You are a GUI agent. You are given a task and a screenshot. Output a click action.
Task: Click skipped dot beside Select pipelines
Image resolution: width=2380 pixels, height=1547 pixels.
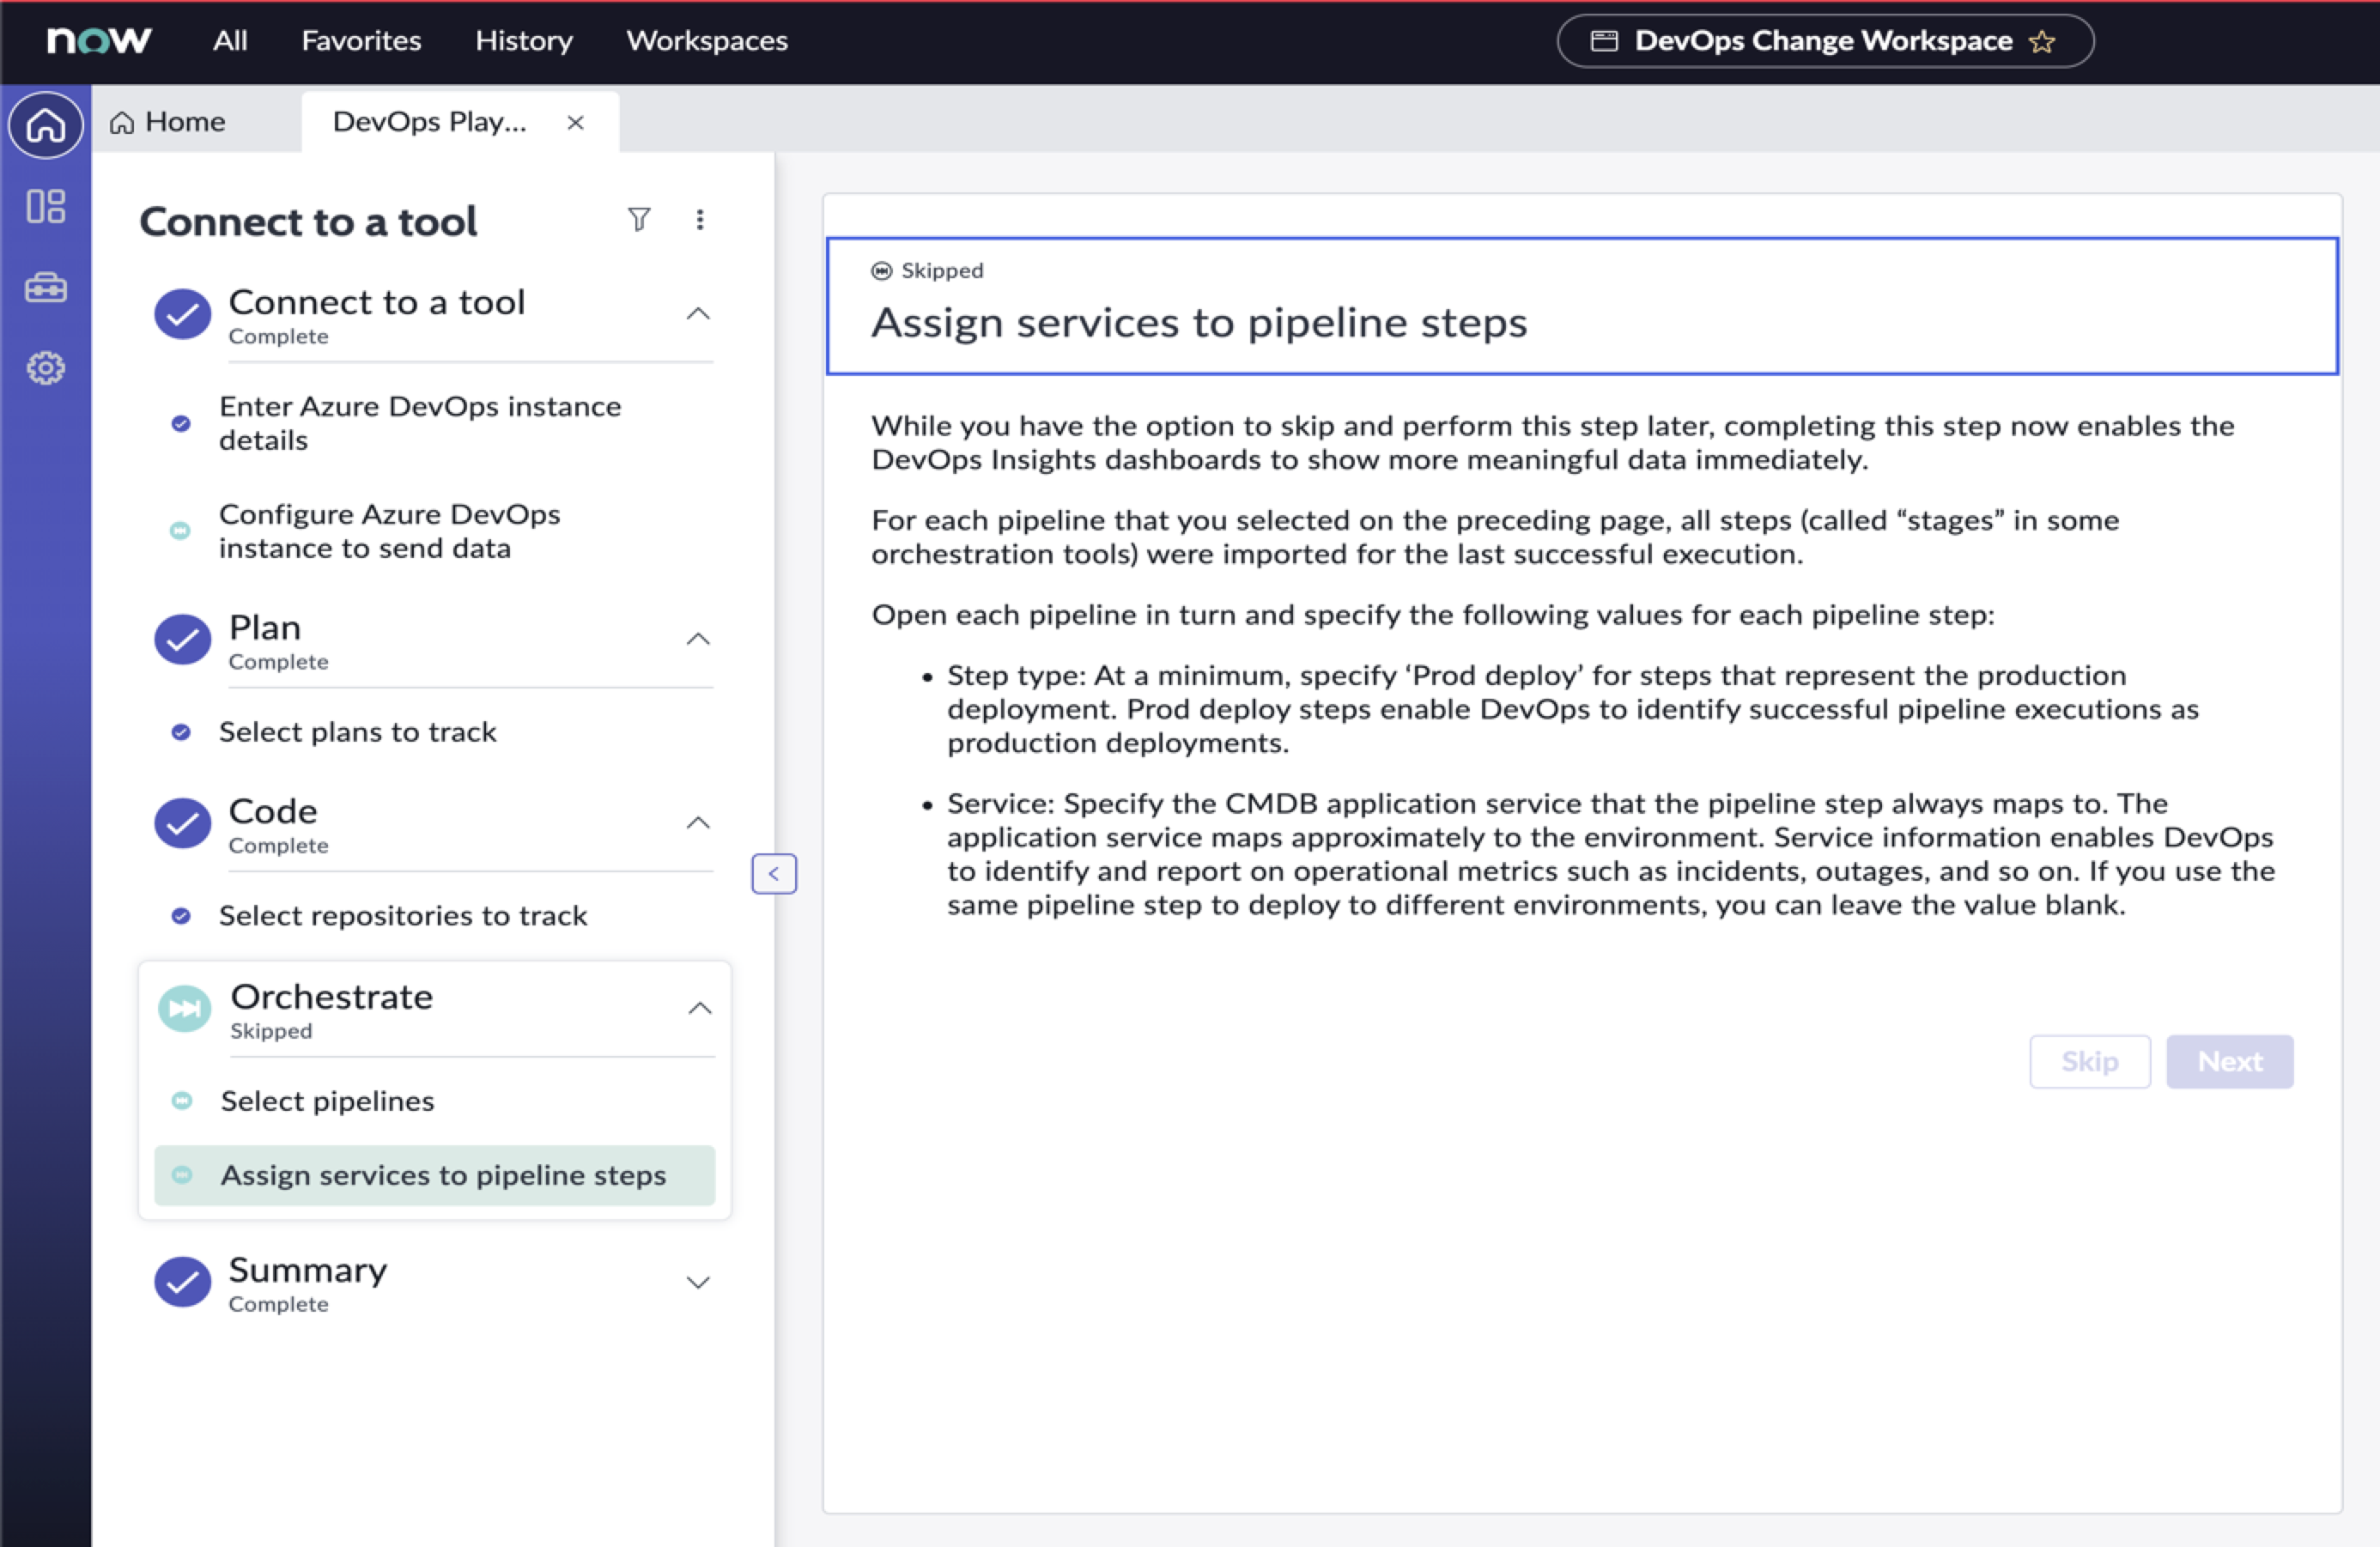(x=182, y=1100)
